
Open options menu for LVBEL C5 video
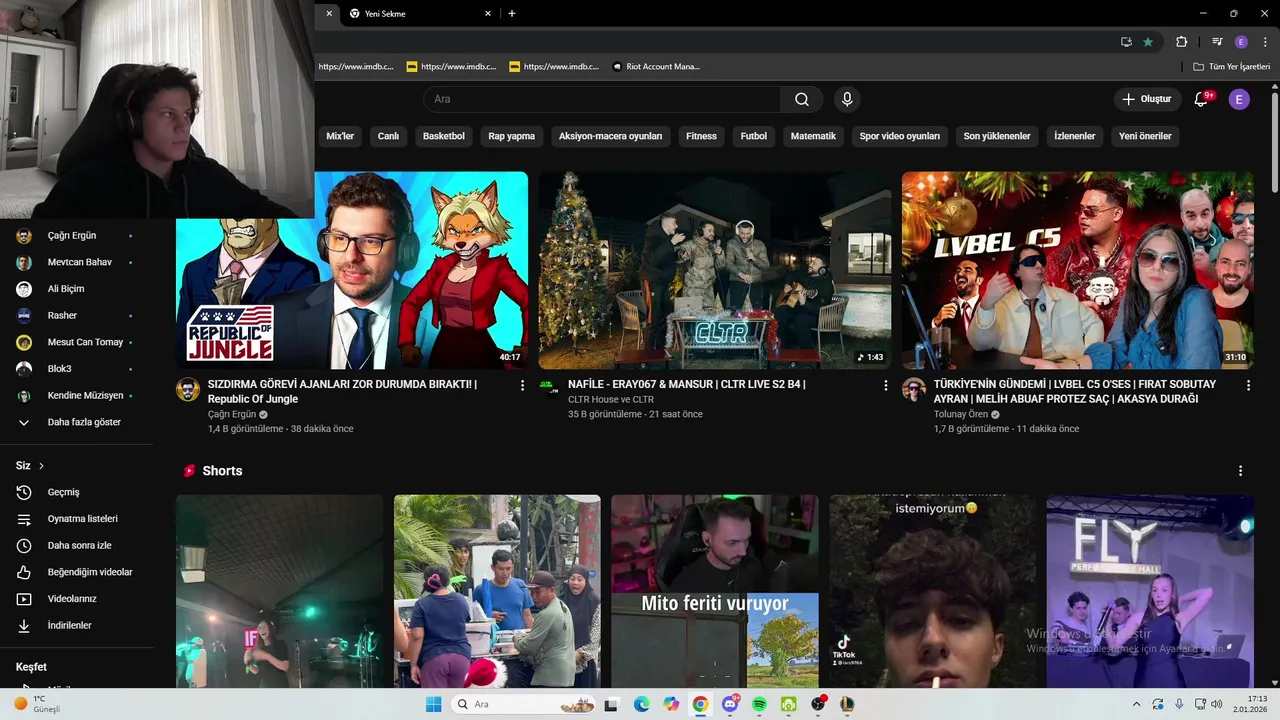1248,385
